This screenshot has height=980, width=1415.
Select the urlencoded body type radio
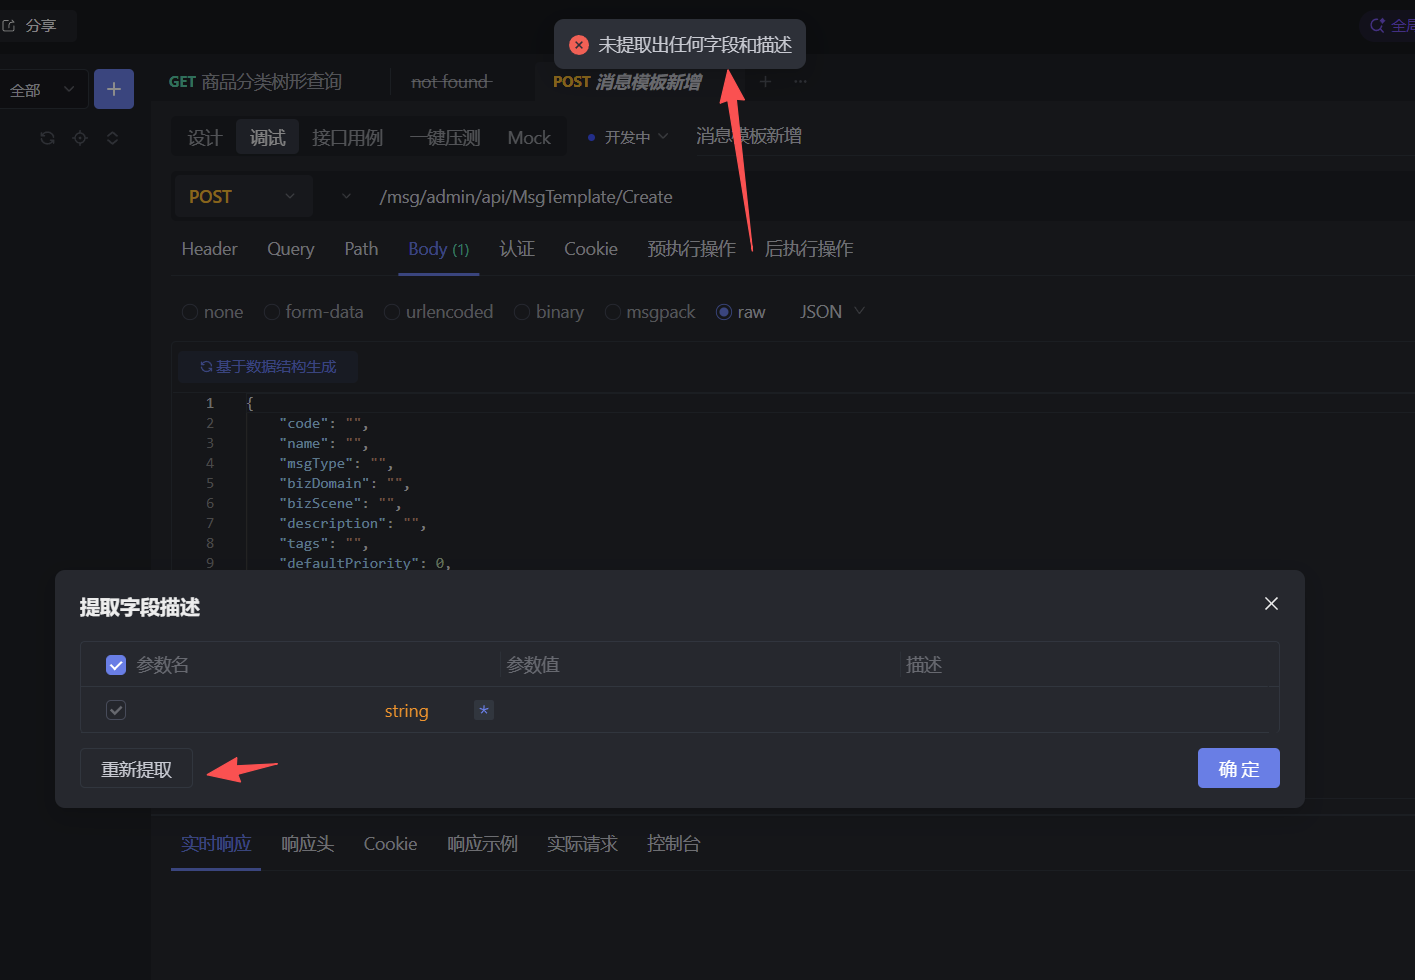click(x=392, y=312)
